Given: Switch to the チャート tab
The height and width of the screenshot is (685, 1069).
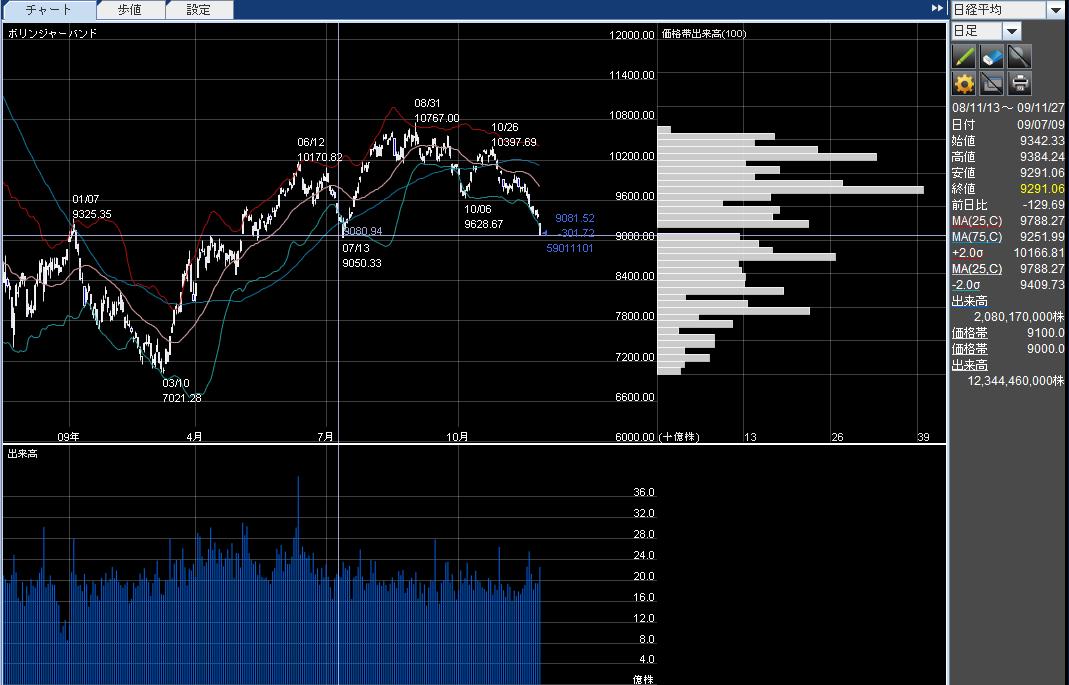Looking at the screenshot, I should point(48,10).
